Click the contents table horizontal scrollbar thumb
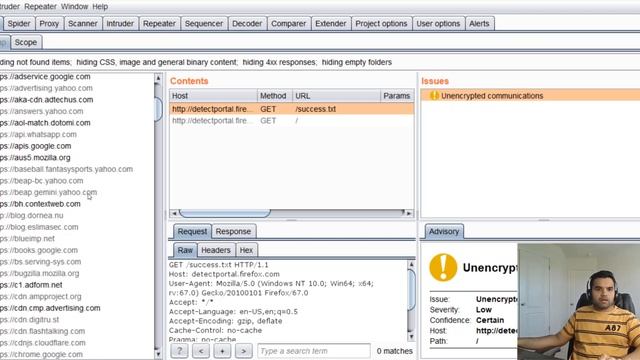 (x=225, y=213)
